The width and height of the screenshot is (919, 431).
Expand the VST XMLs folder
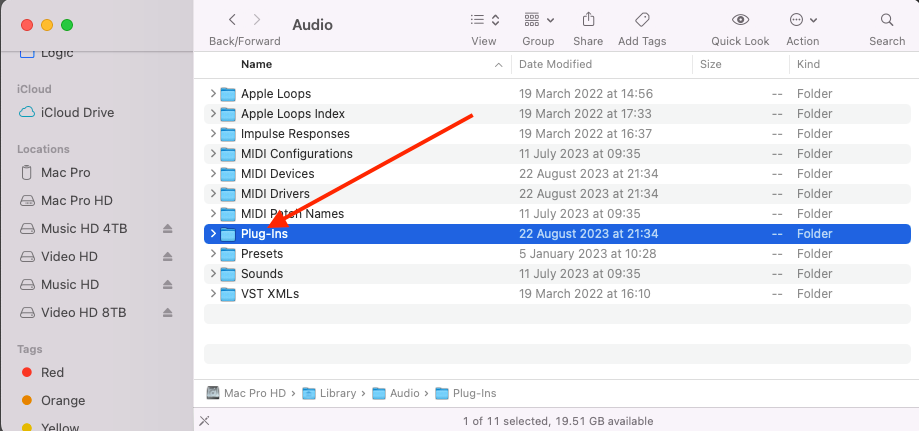(x=213, y=294)
